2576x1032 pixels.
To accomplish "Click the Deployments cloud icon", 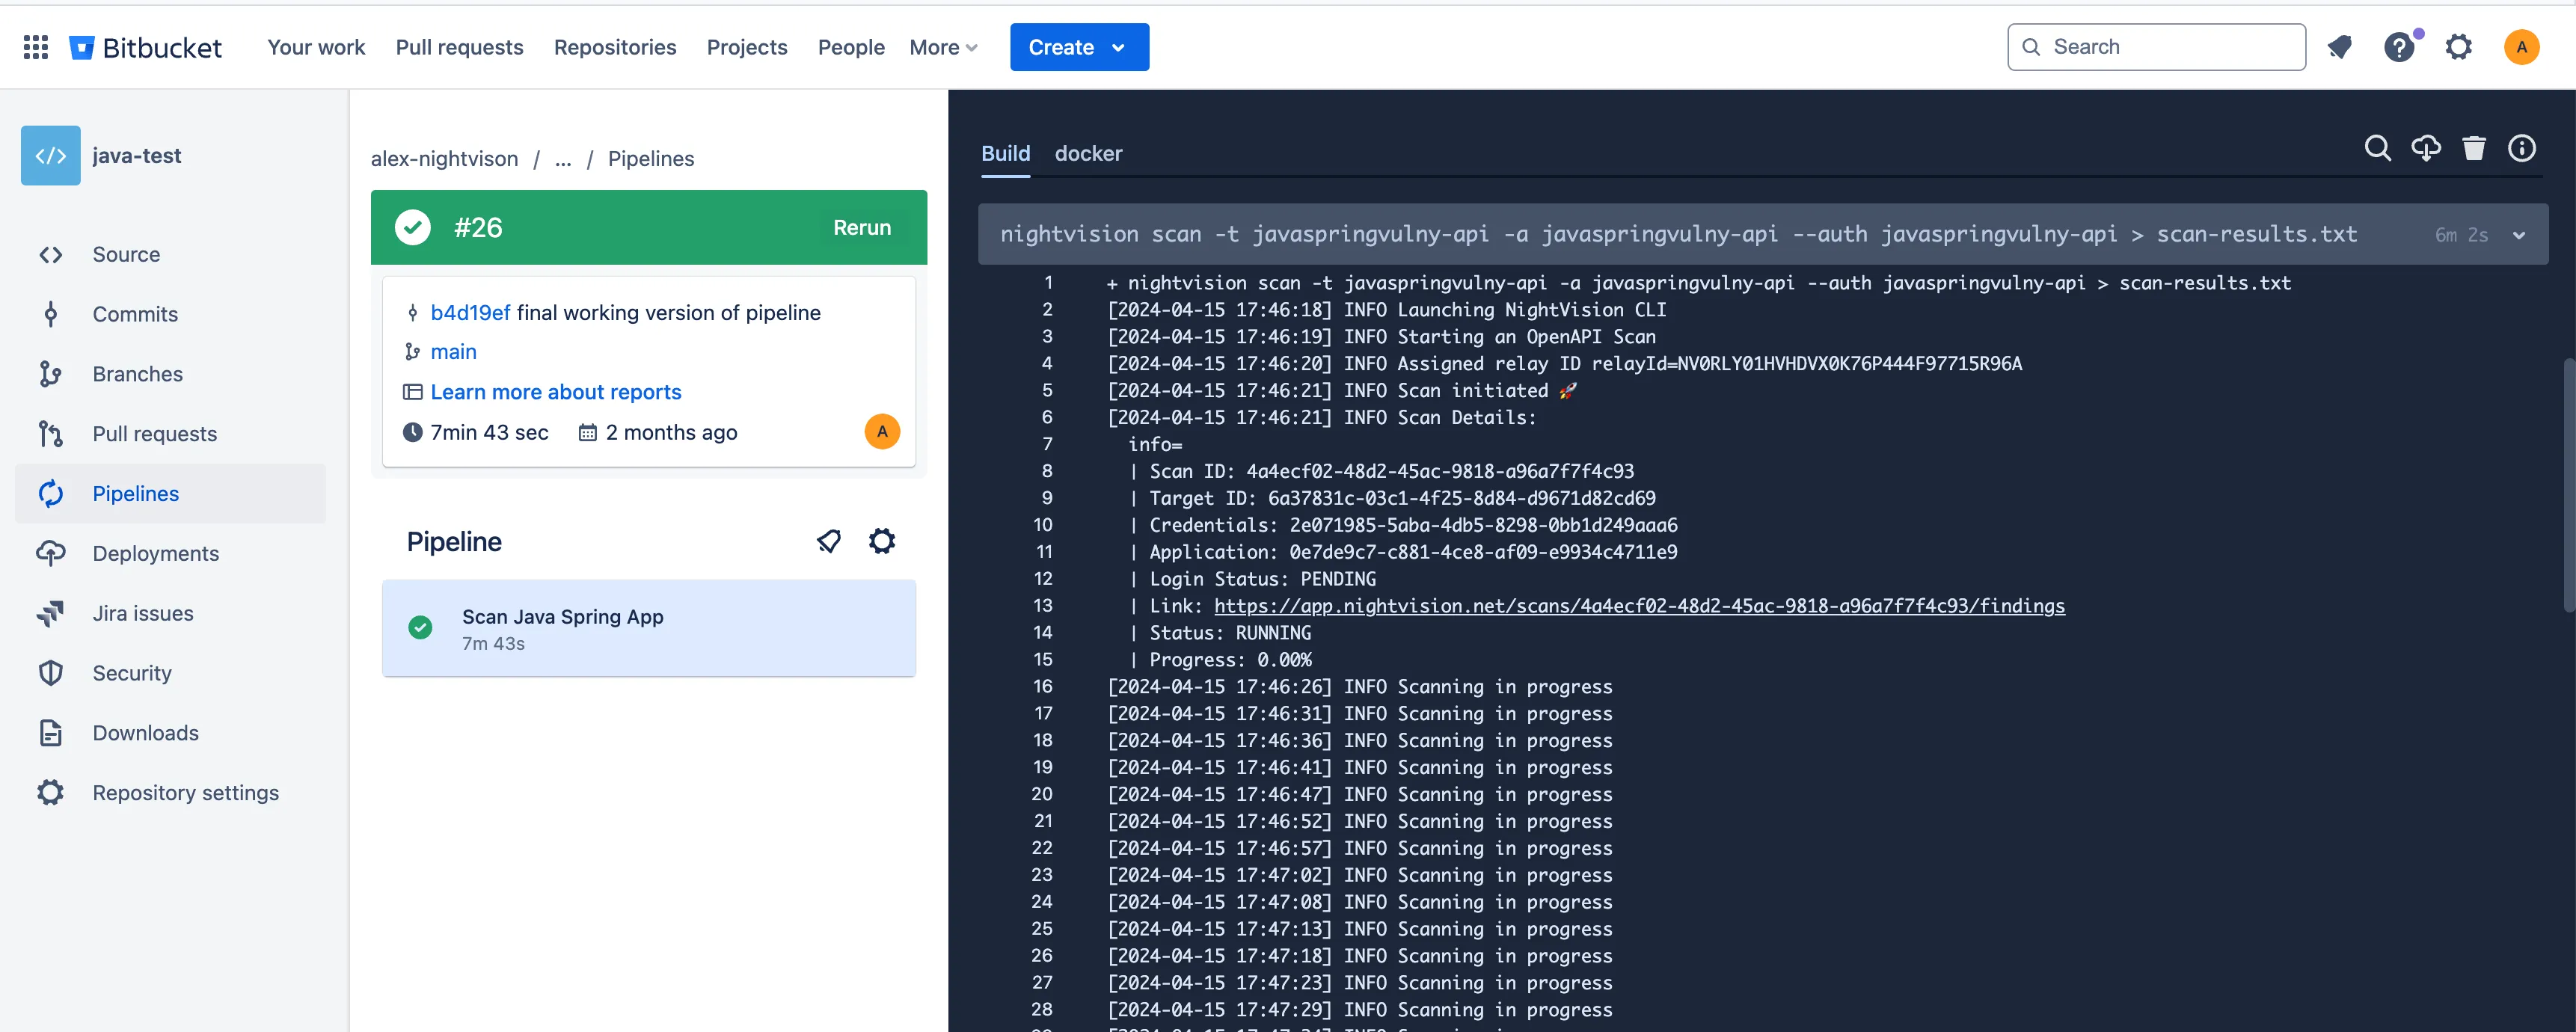I will pos(51,553).
